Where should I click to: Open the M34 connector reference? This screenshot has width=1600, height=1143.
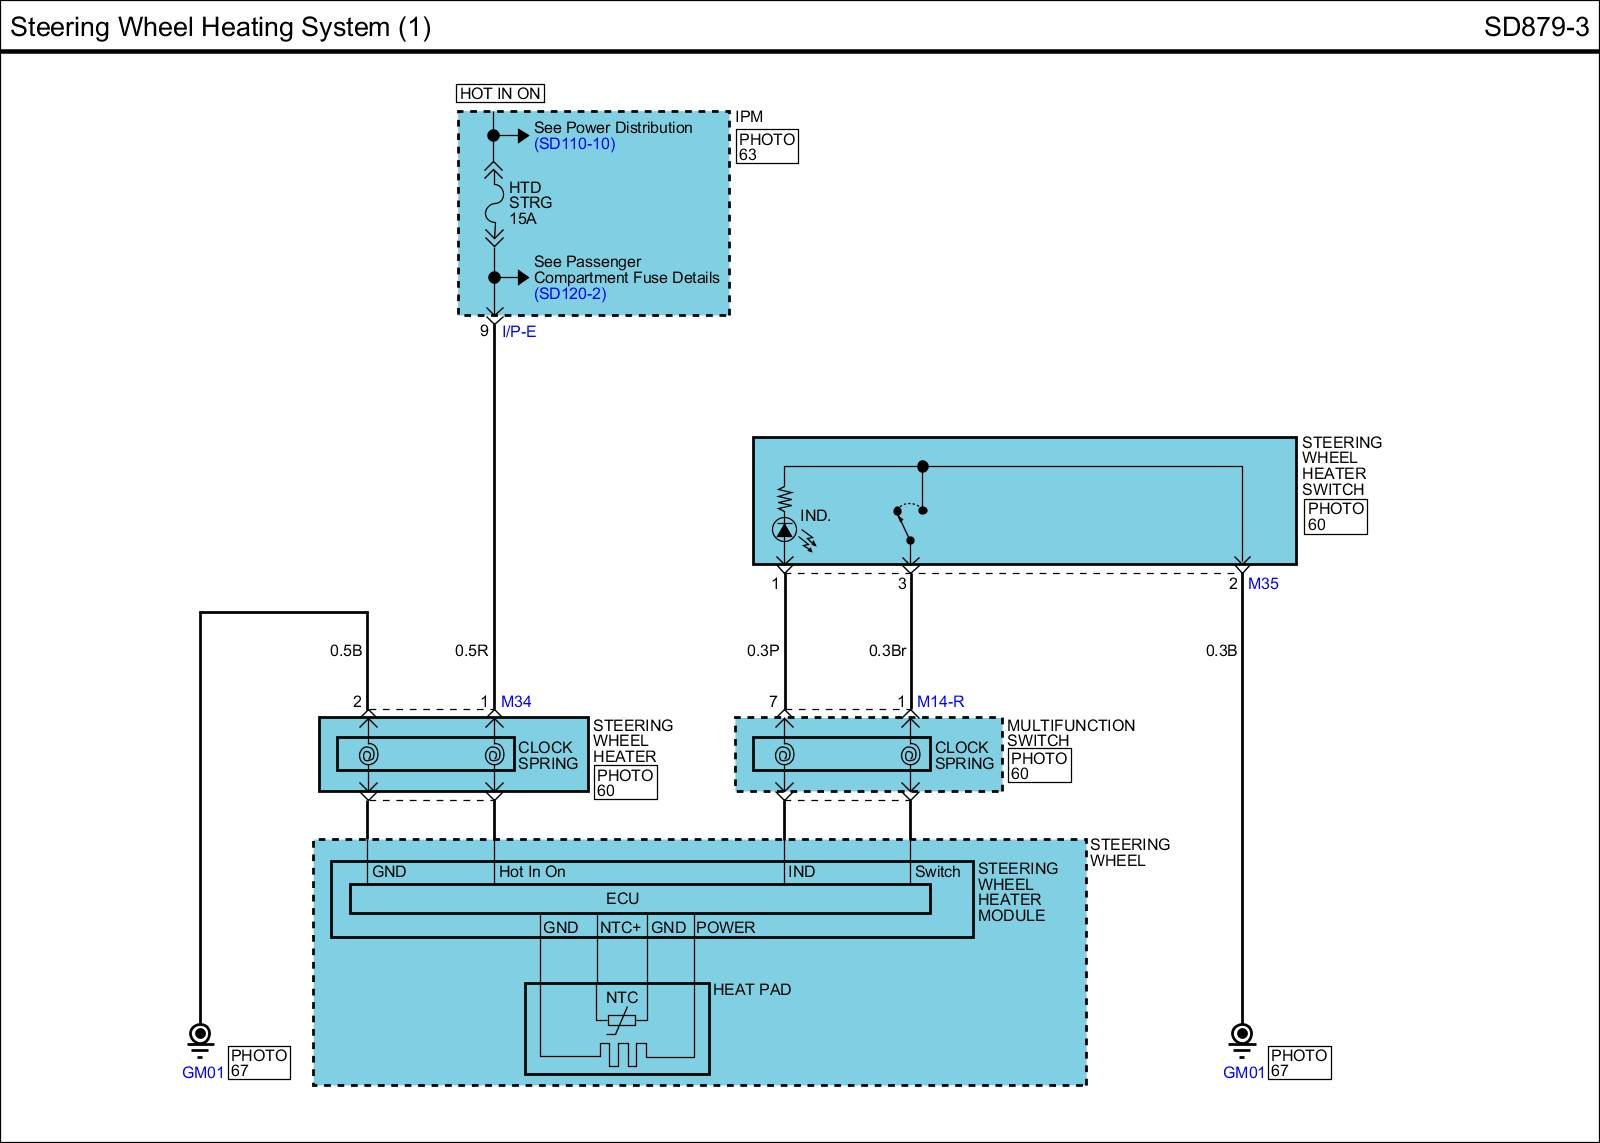[516, 702]
